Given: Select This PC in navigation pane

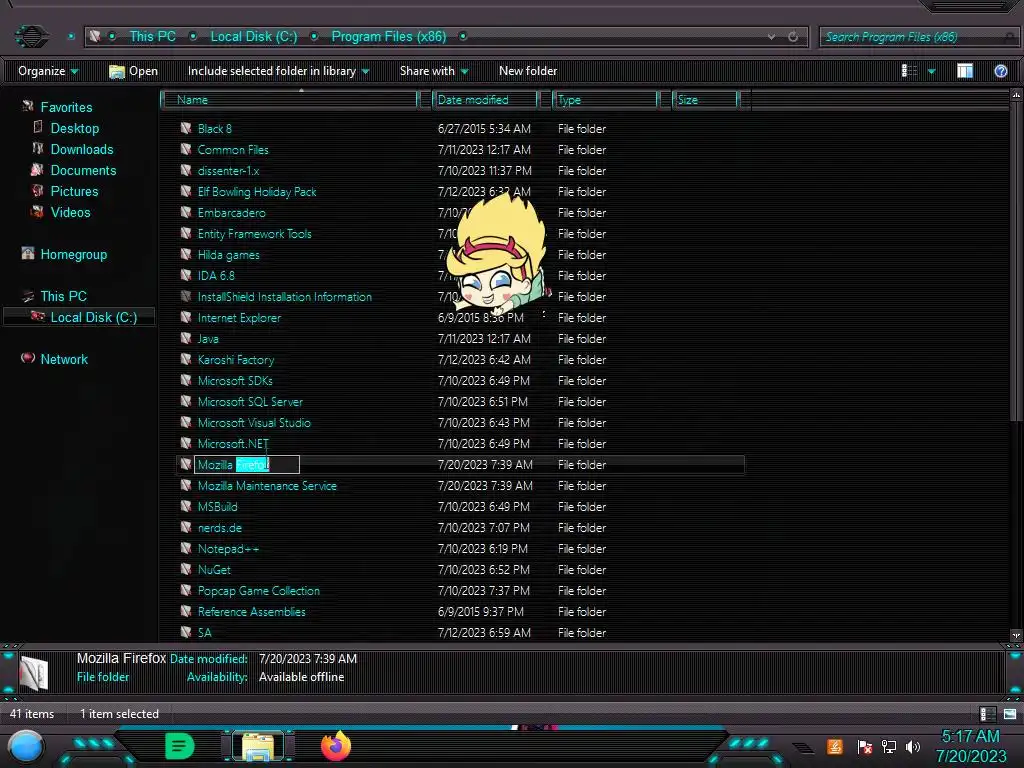Looking at the screenshot, I should 63,296.
